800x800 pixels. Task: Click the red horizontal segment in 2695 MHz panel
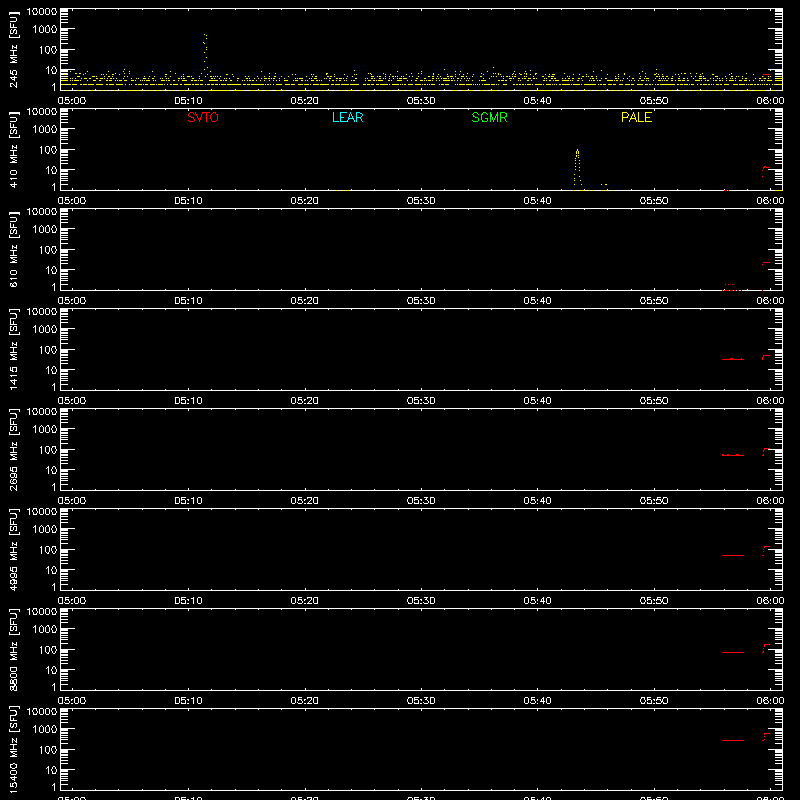733,455
